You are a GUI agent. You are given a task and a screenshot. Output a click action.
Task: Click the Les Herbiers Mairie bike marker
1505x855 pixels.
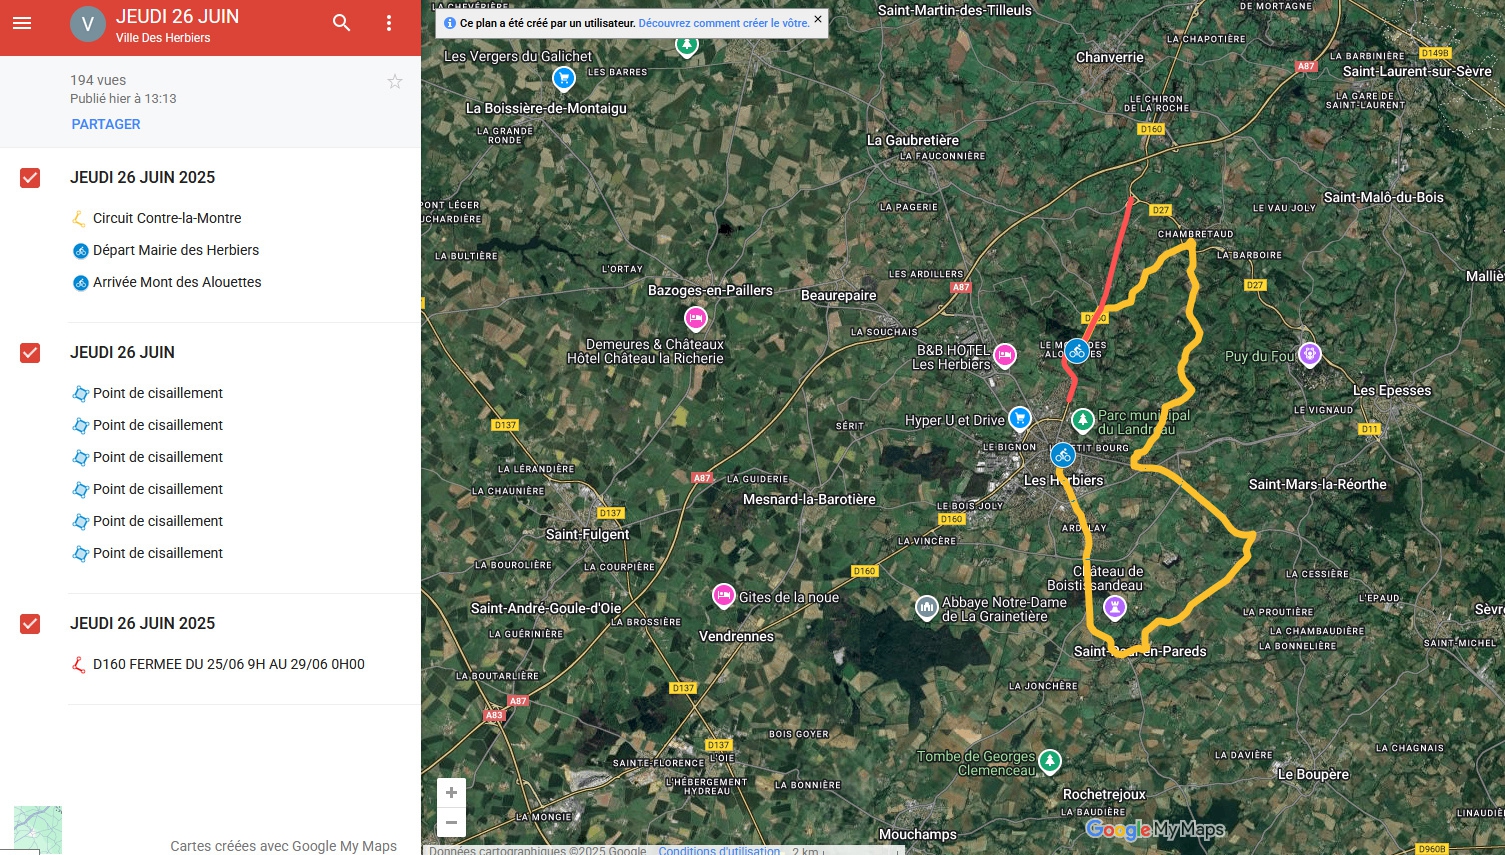pos(1063,455)
